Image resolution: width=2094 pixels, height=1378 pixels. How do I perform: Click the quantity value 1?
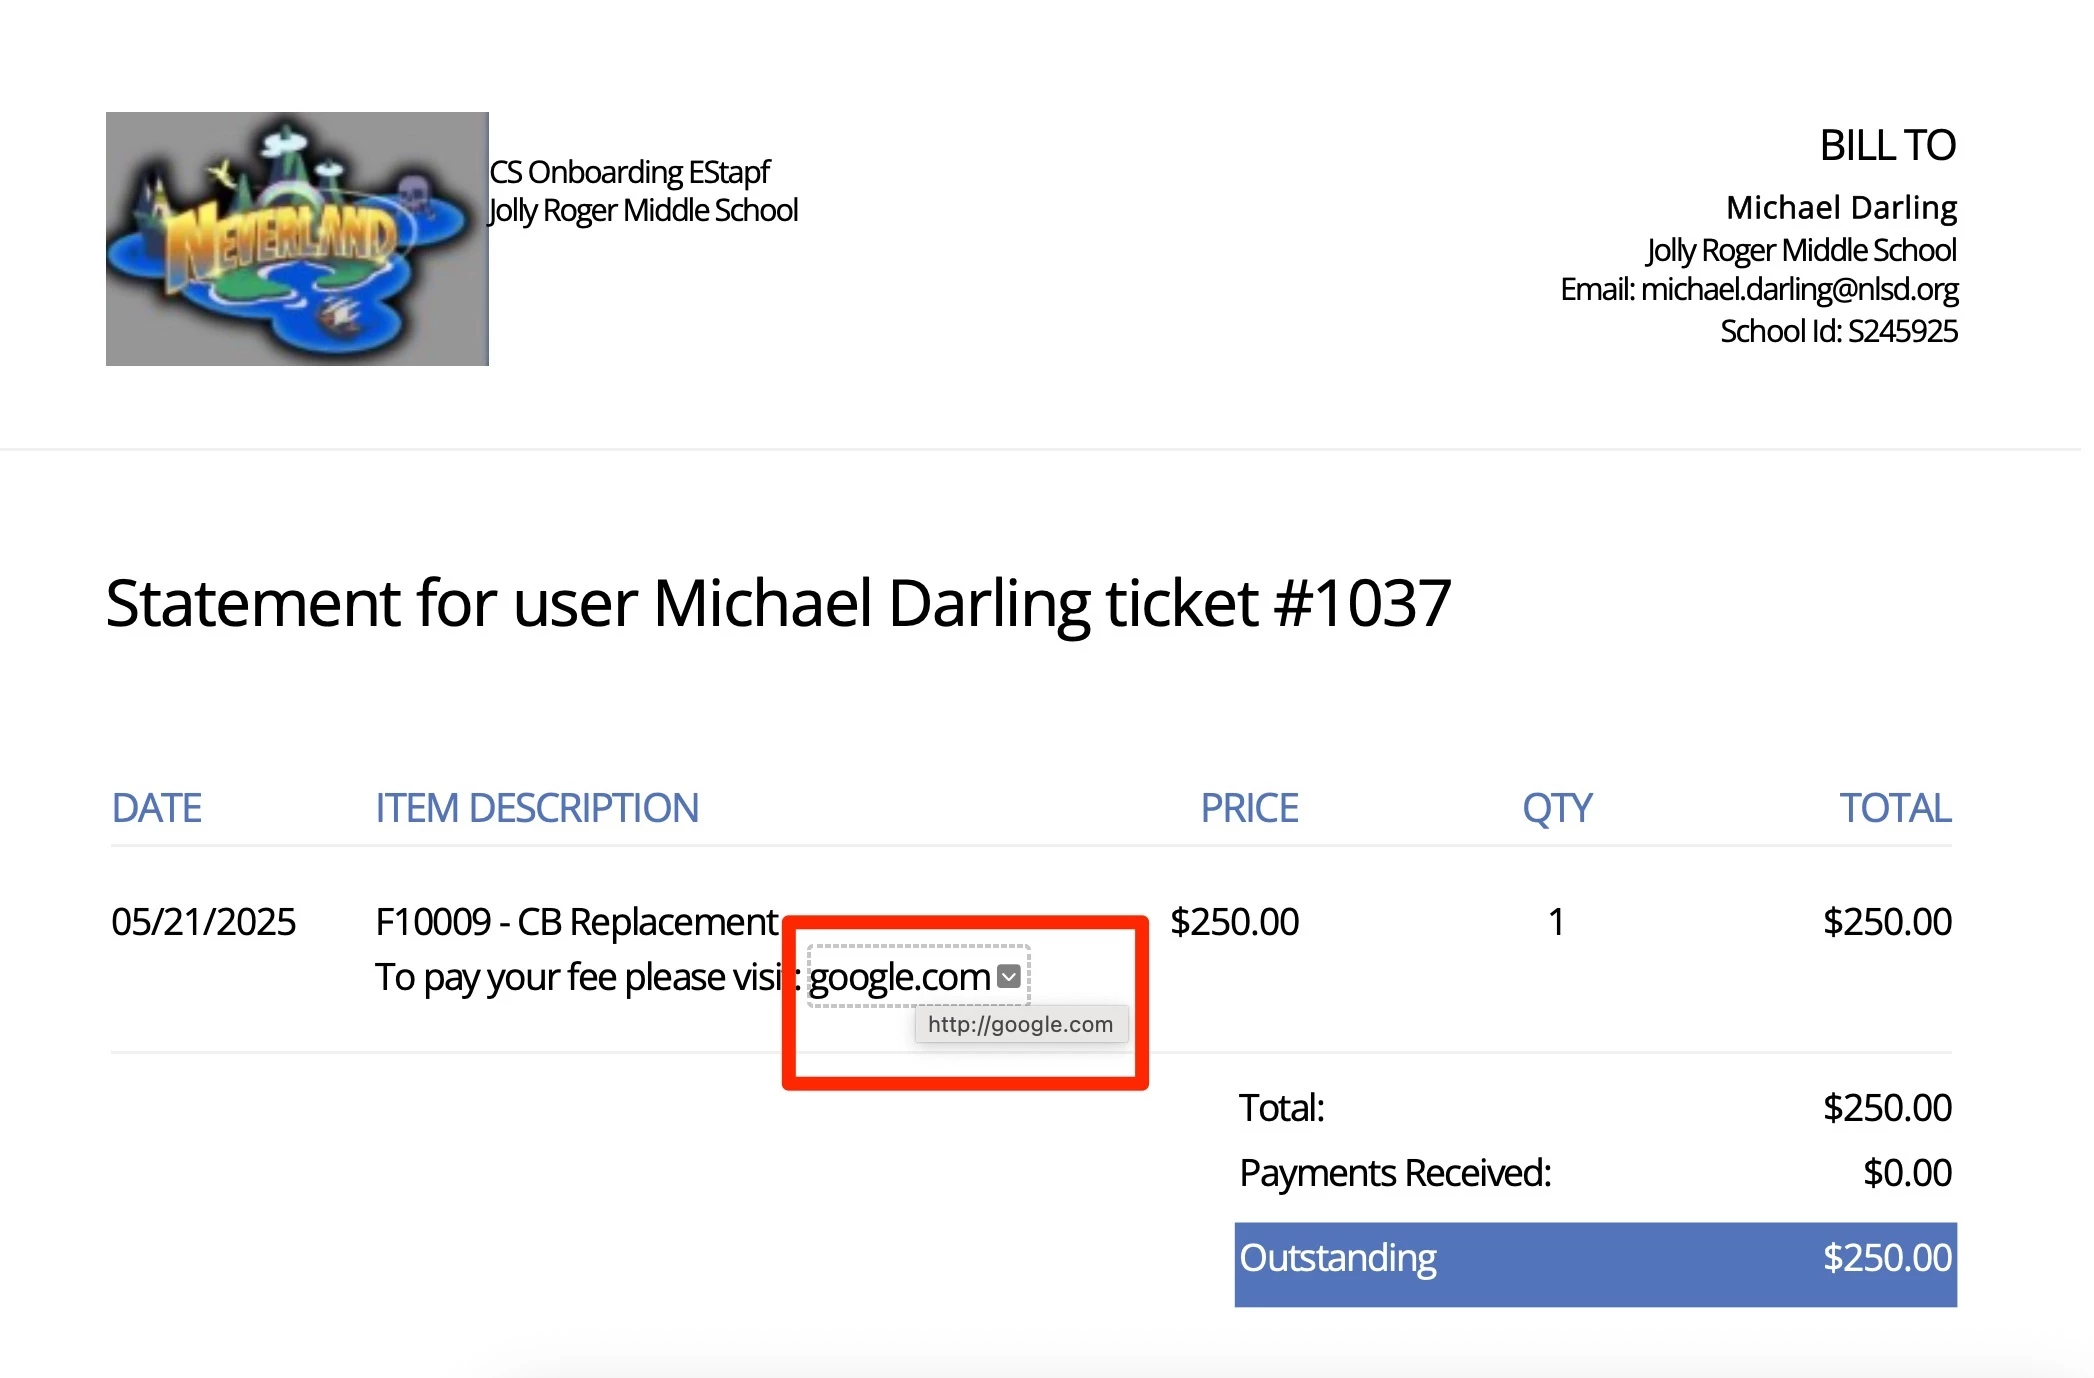[x=1555, y=922]
